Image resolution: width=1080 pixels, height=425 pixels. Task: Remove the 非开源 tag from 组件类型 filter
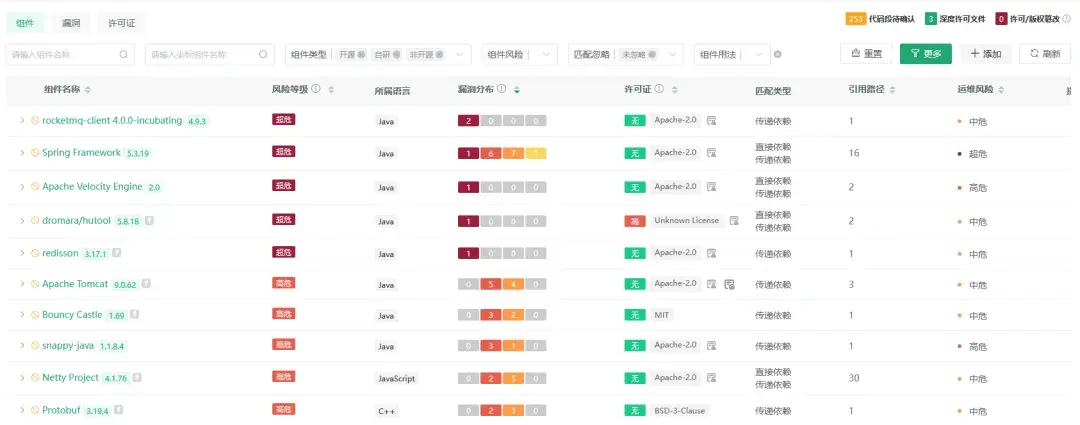(439, 54)
